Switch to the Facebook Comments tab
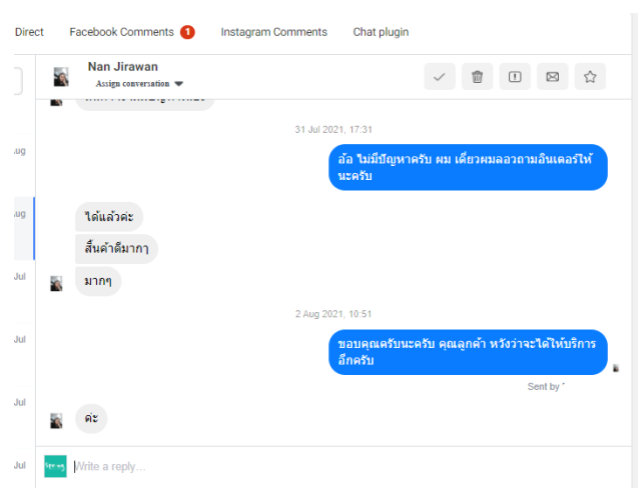 pyautogui.click(x=122, y=32)
